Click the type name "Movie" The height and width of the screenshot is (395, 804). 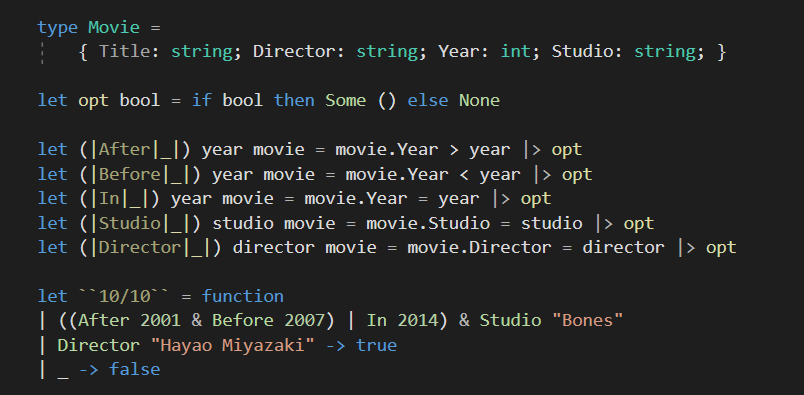pos(114,27)
